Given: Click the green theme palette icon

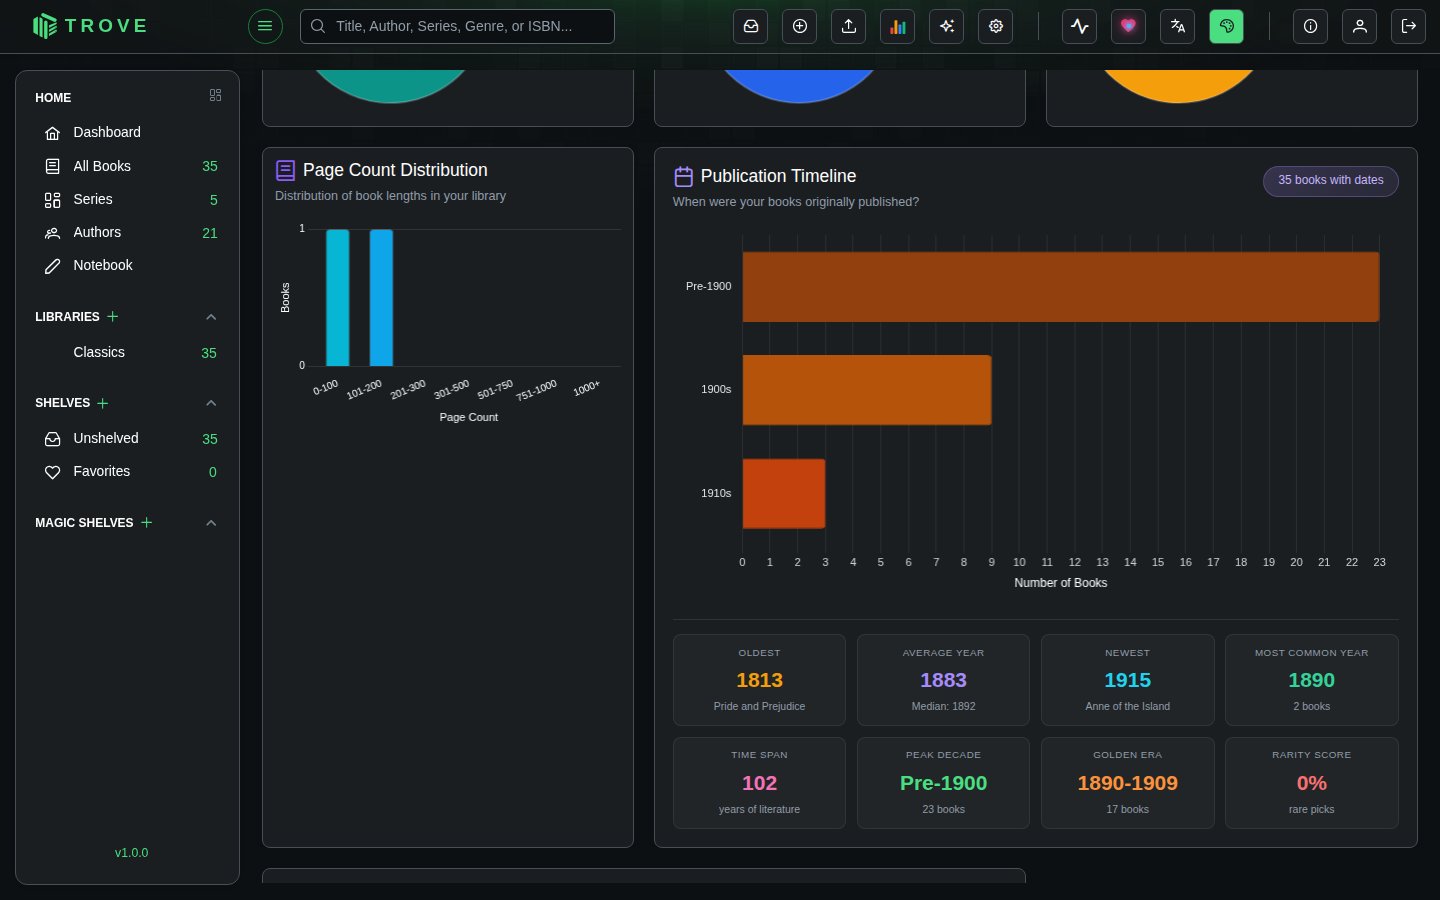Looking at the screenshot, I should tap(1227, 26).
